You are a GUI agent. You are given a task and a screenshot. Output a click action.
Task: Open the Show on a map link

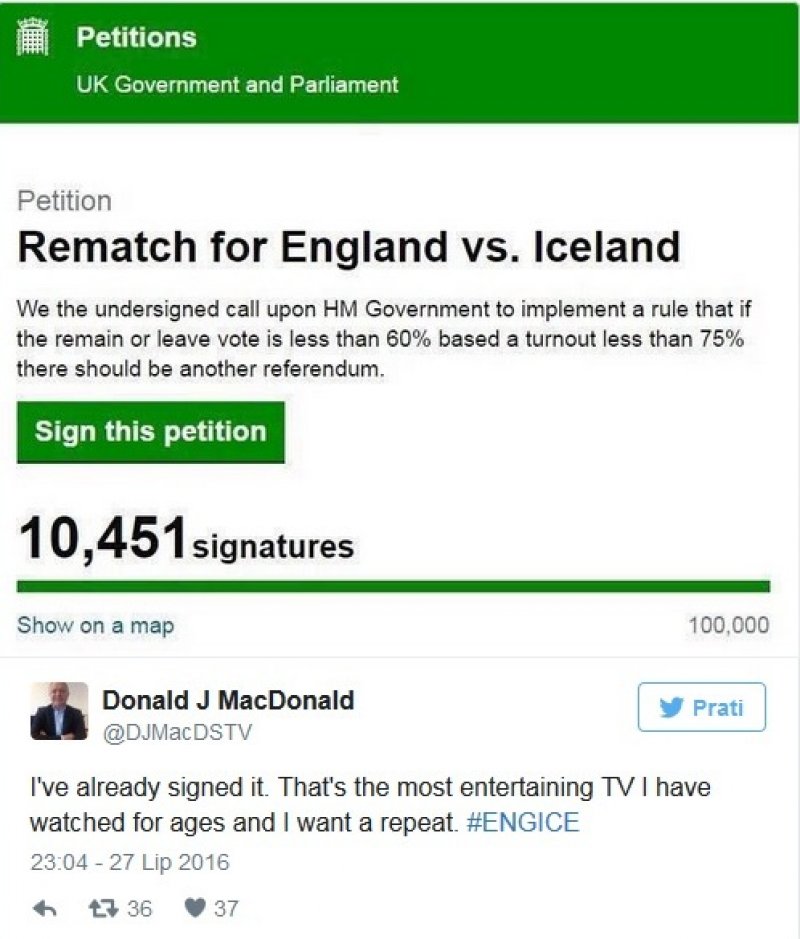pyautogui.click(x=95, y=626)
